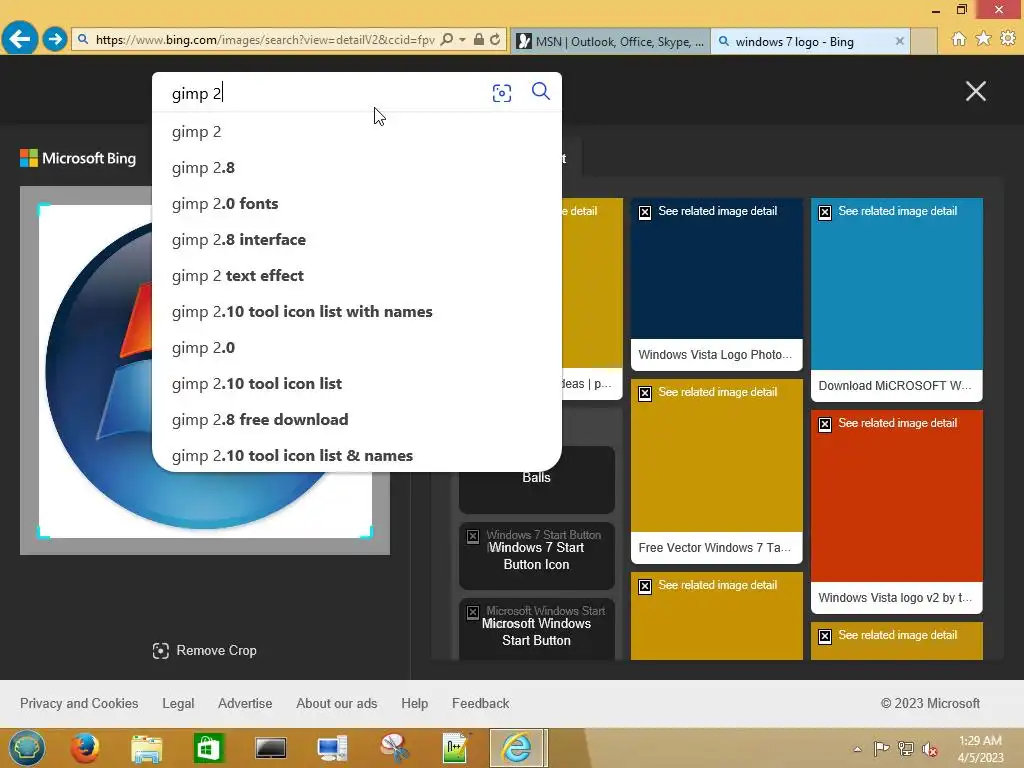Show hidden system tray icons arrow
The width and height of the screenshot is (1024, 768).
(857, 749)
